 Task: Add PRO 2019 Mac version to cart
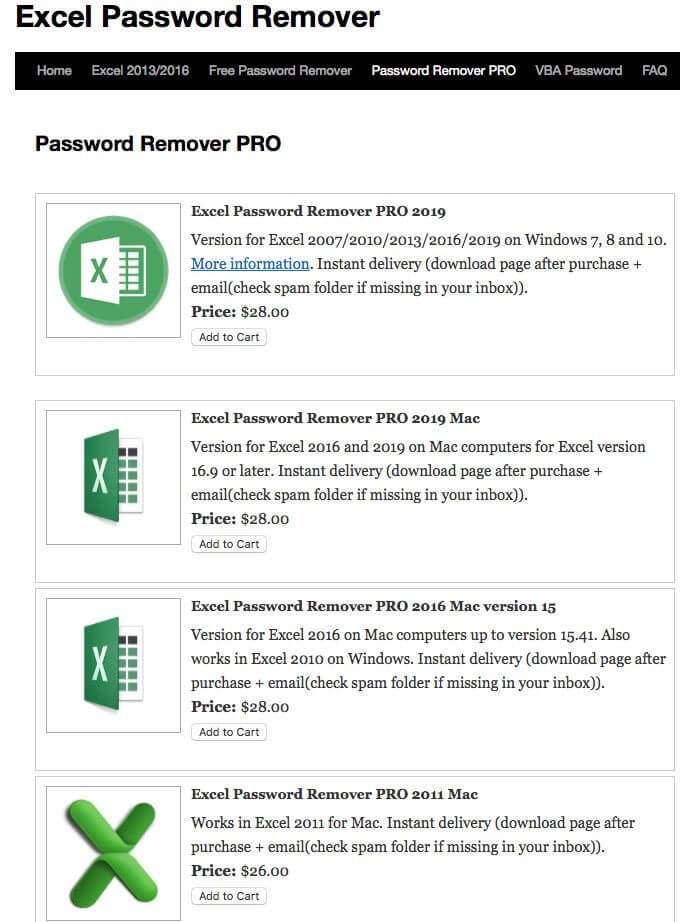[x=229, y=545]
